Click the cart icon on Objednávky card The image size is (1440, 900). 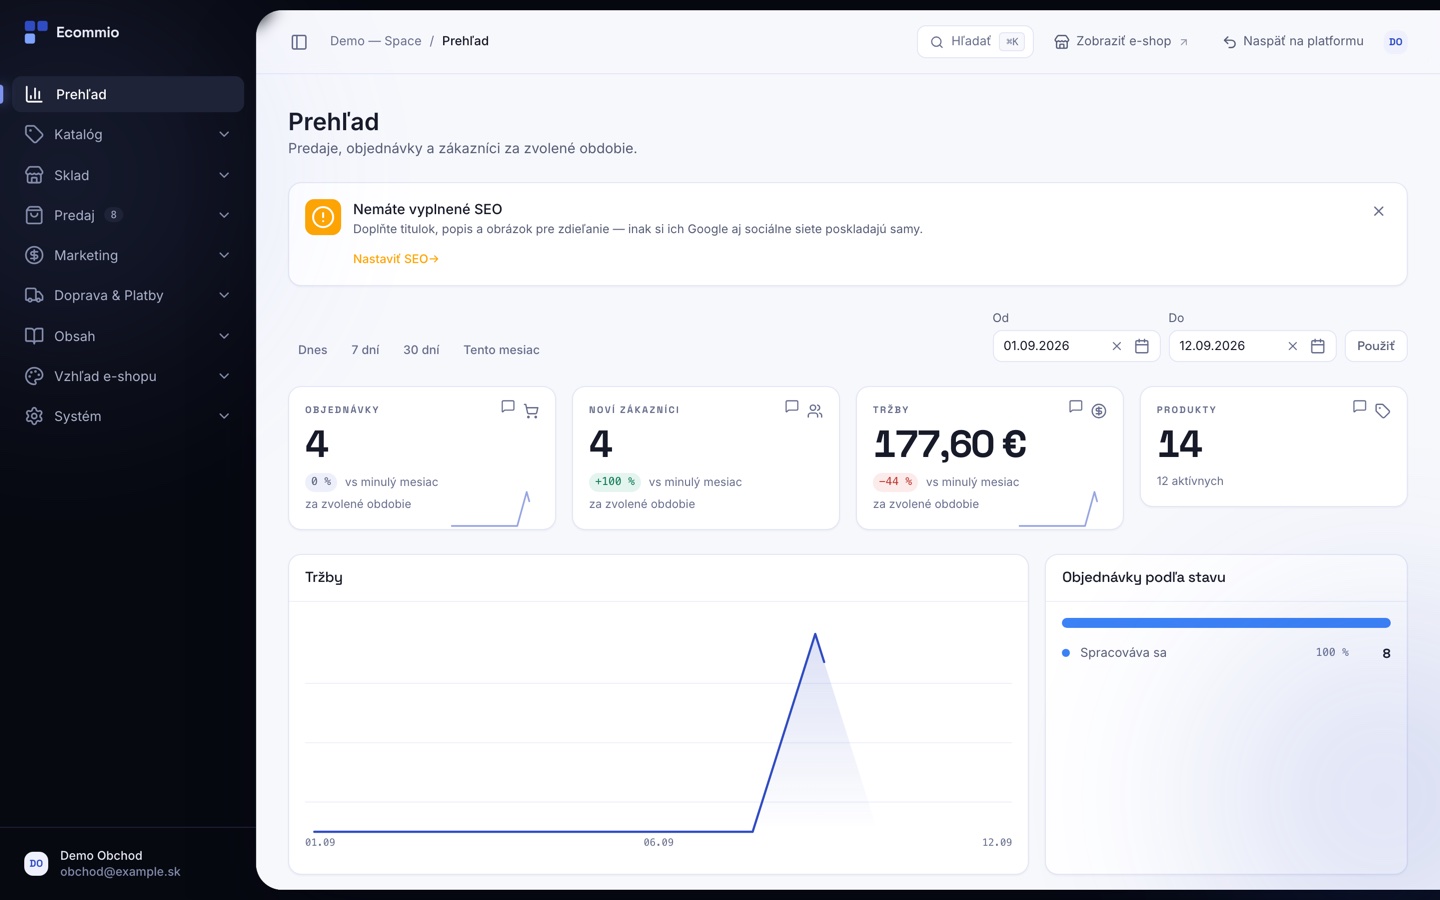click(531, 411)
